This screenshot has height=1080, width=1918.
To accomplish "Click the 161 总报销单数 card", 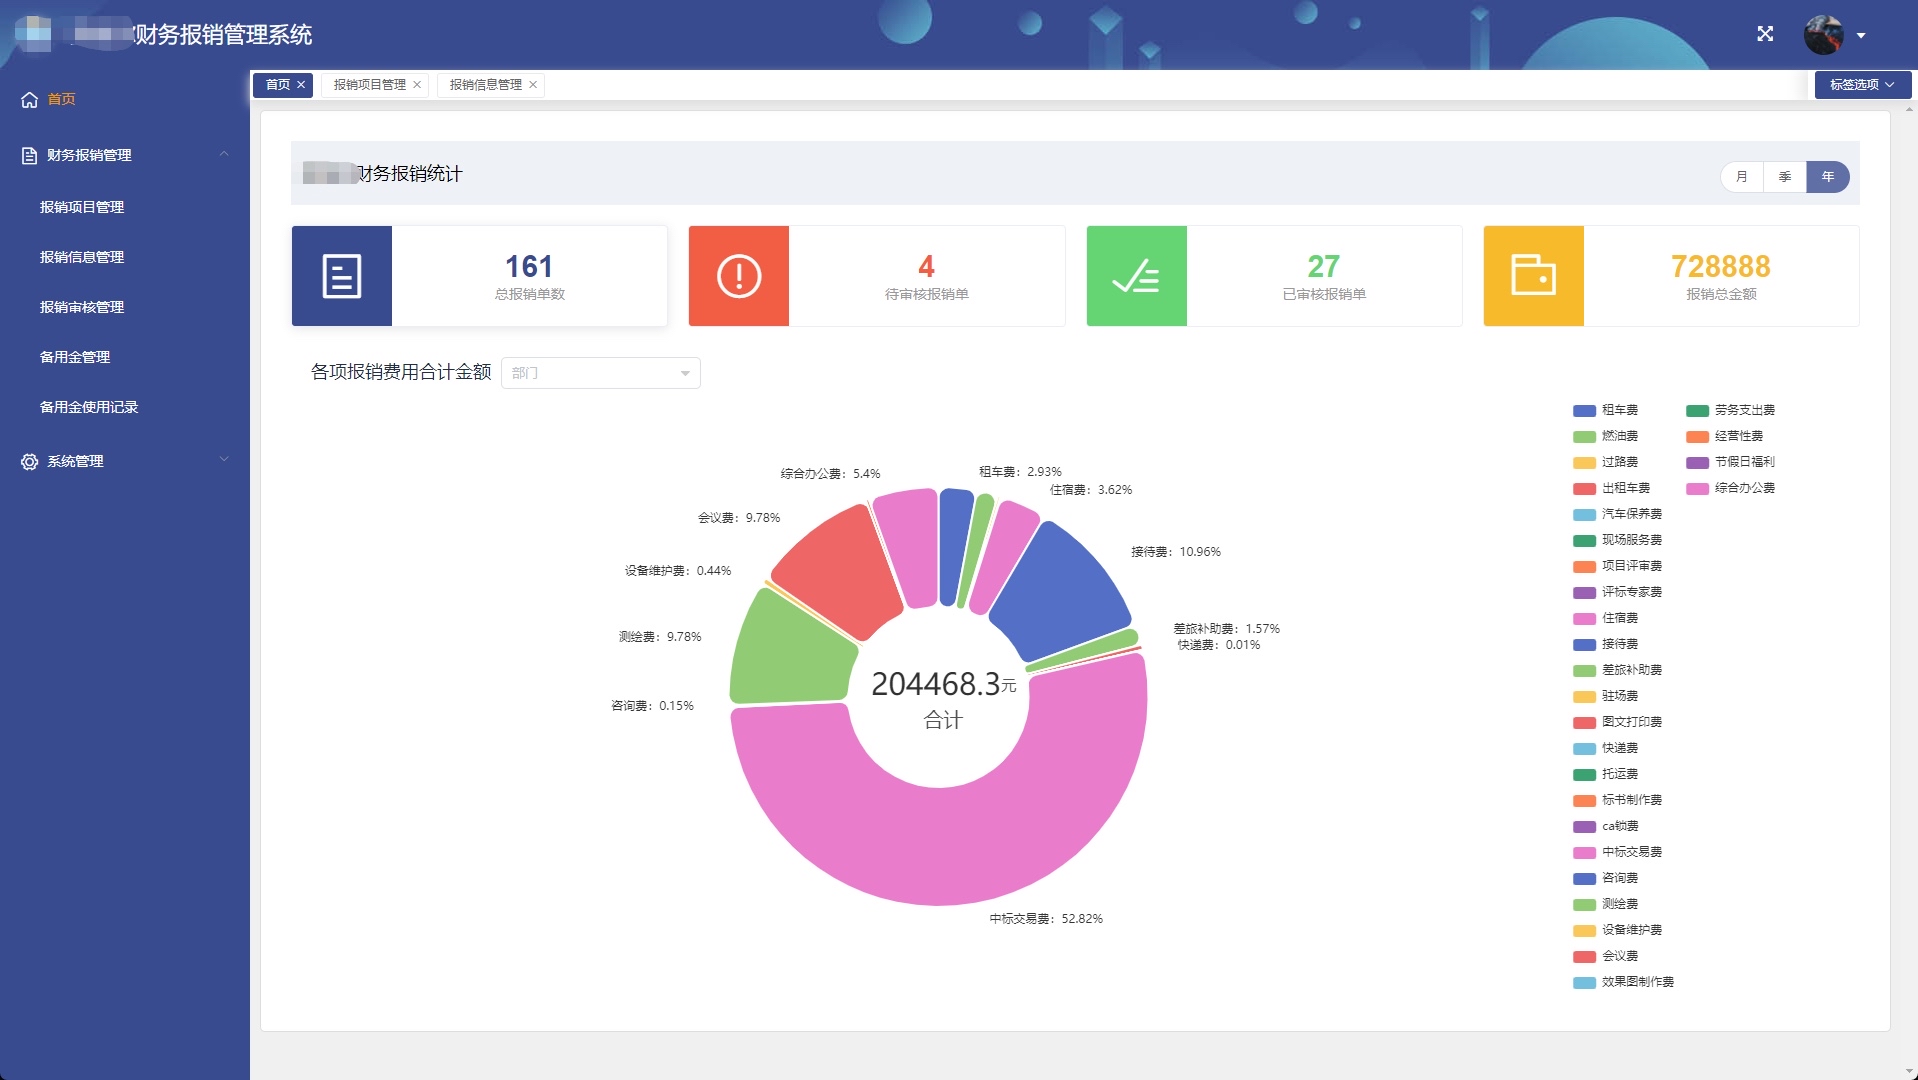I will (479, 276).
